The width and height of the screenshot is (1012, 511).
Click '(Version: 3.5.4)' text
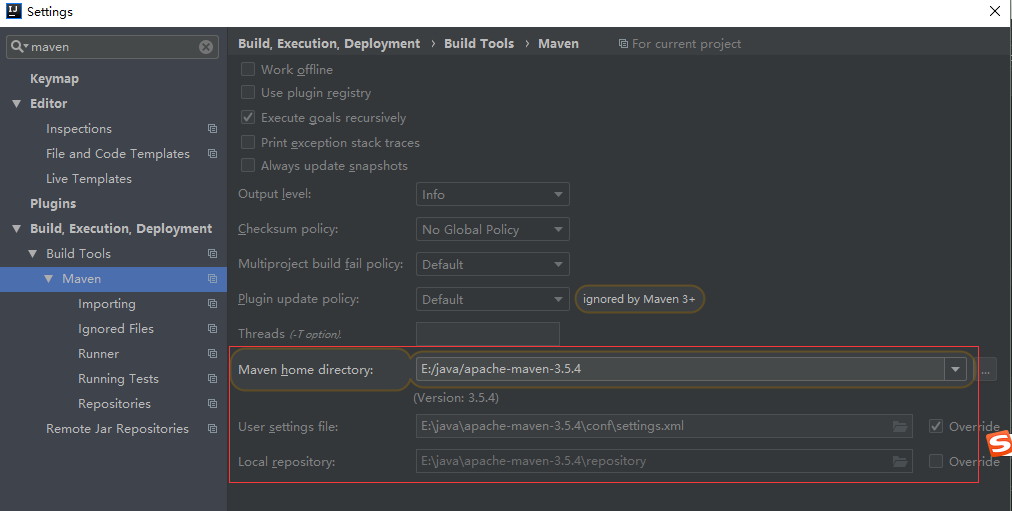[456, 397]
